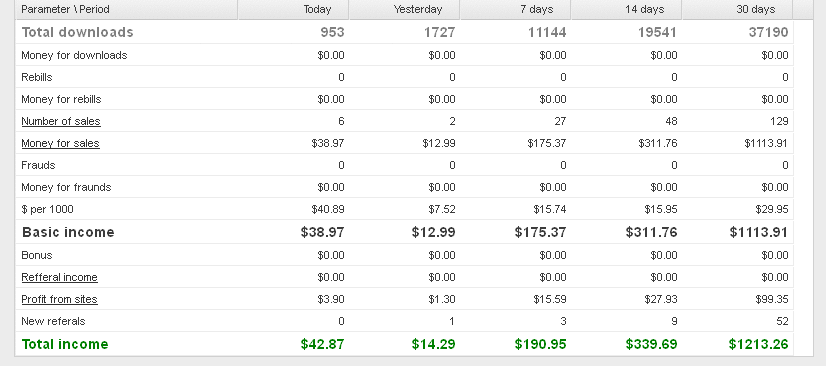Image resolution: width=826 pixels, height=366 pixels.
Task: Click Money for sales value $175.37
Action: (x=547, y=143)
